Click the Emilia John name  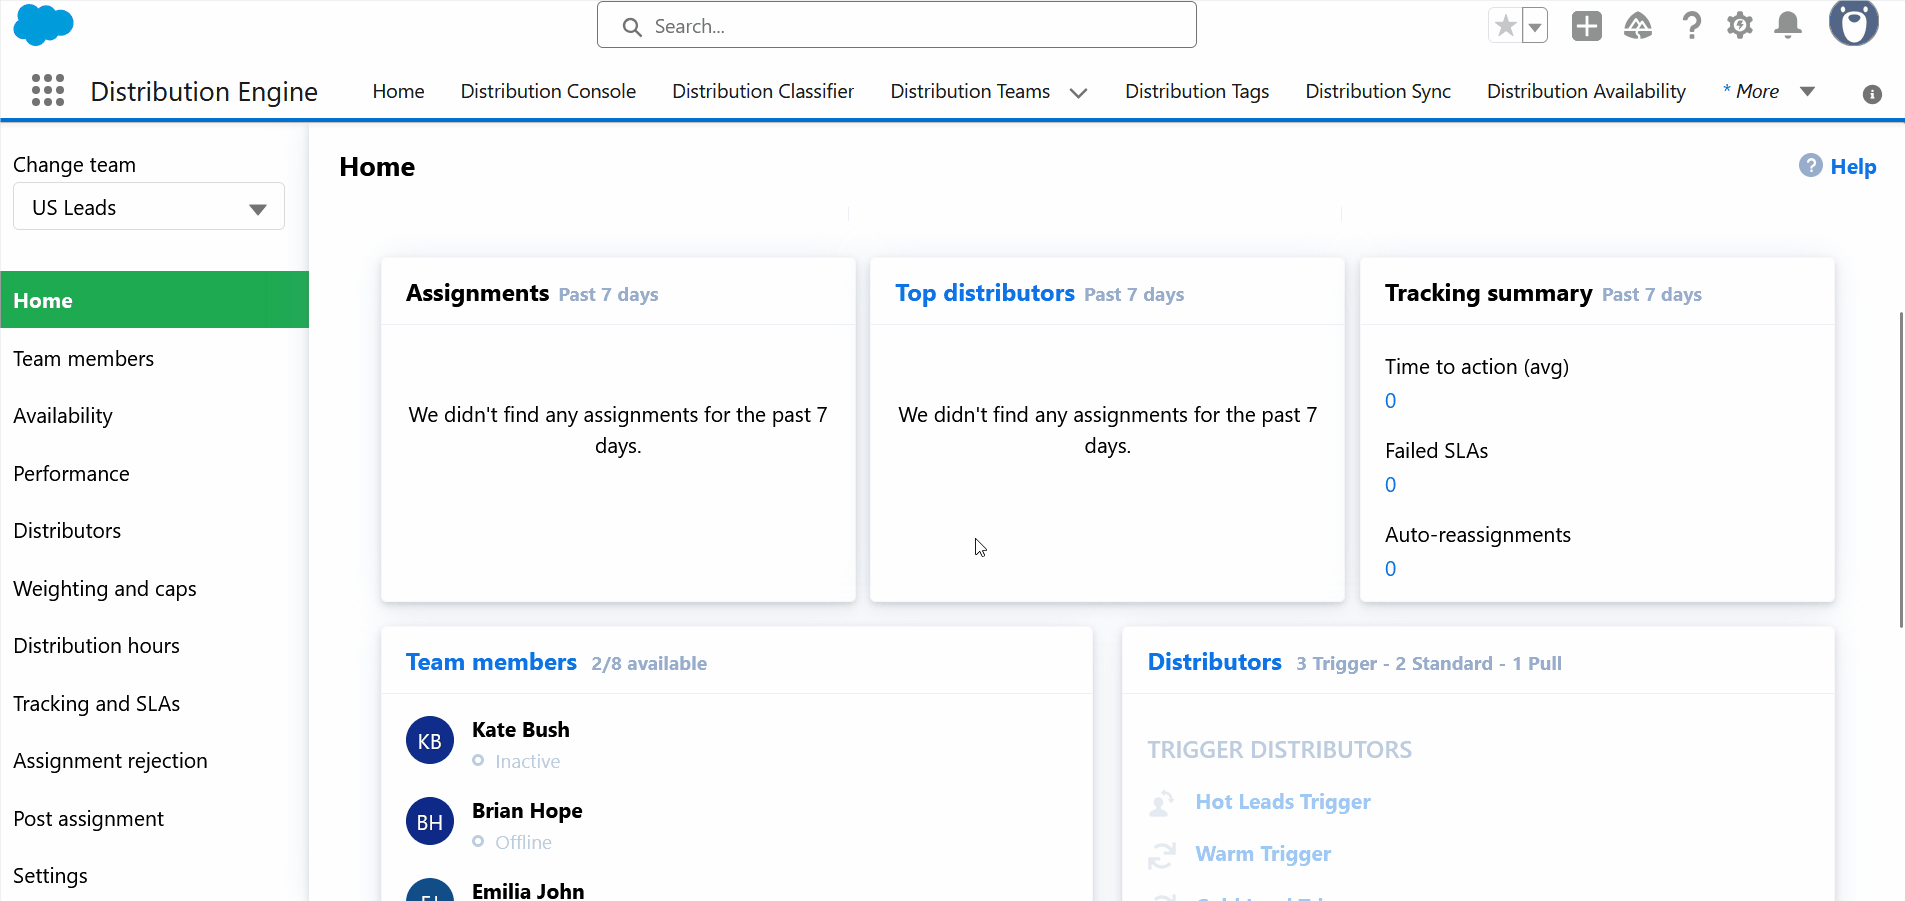click(x=528, y=891)
